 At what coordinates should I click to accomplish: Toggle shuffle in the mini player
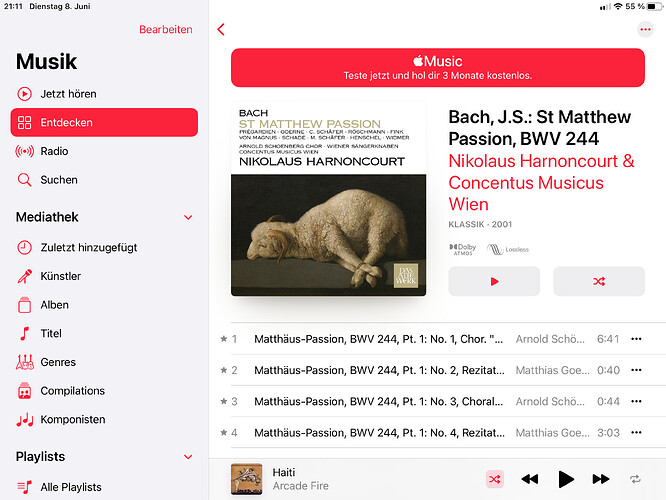[x=494, y=479]
